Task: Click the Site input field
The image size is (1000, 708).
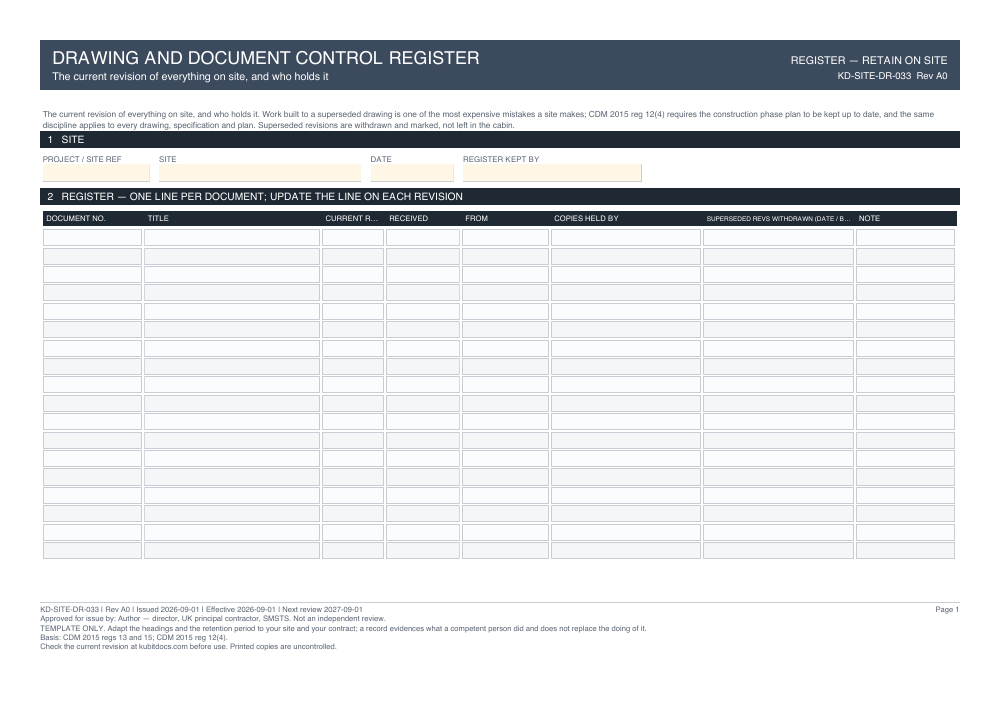Action: tap(260, 173)
